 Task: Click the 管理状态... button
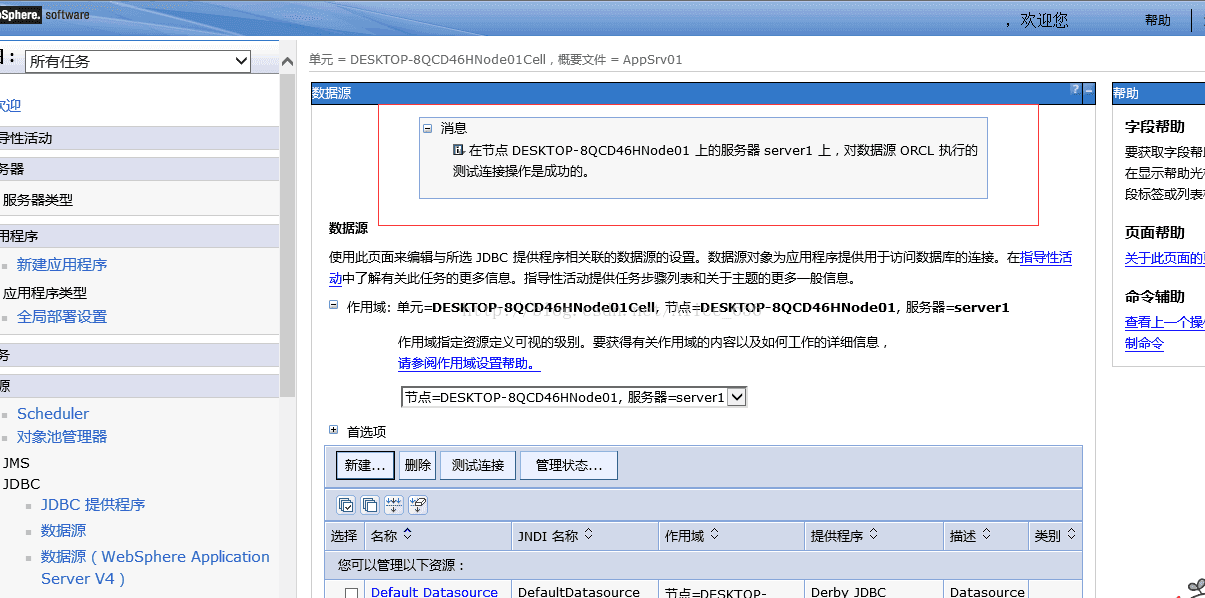point(569,465)
